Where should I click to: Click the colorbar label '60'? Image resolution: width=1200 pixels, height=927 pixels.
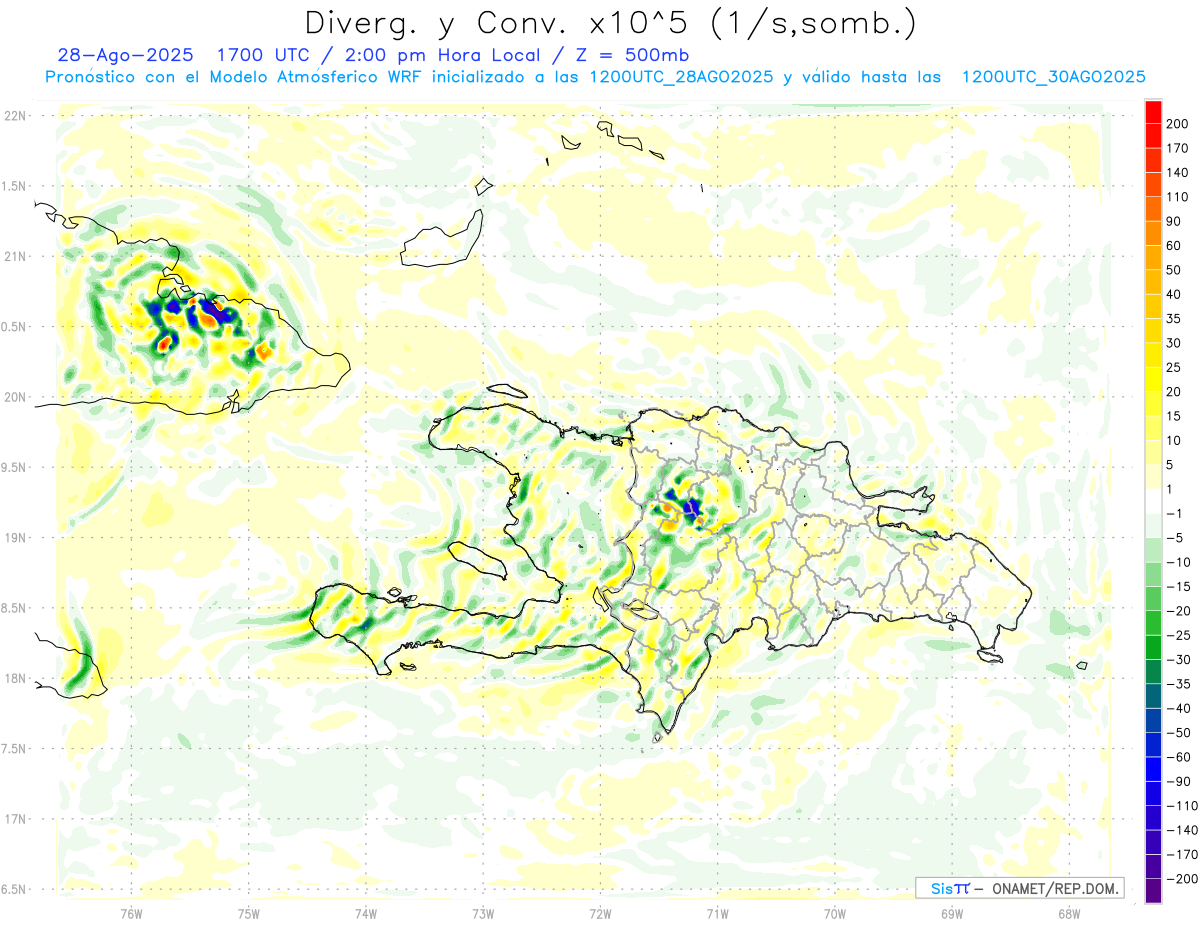[1174, 246]
